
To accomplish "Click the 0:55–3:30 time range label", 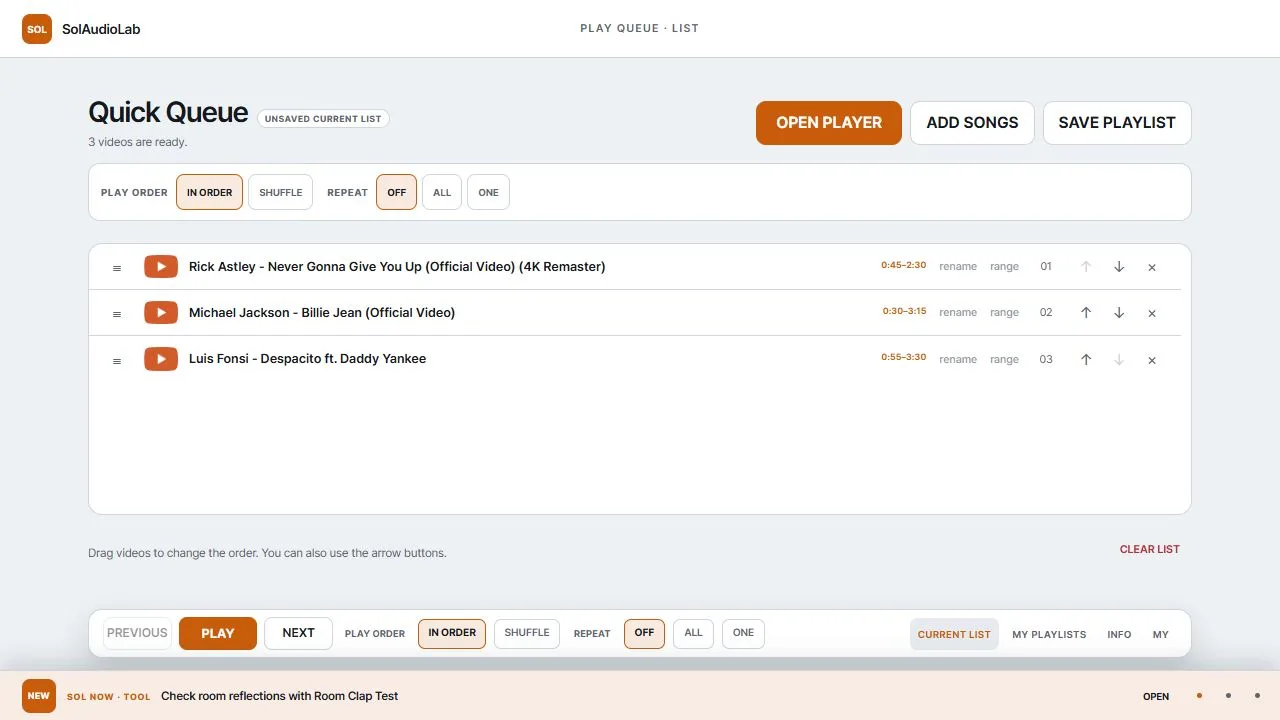I will (x=904, y=358).
